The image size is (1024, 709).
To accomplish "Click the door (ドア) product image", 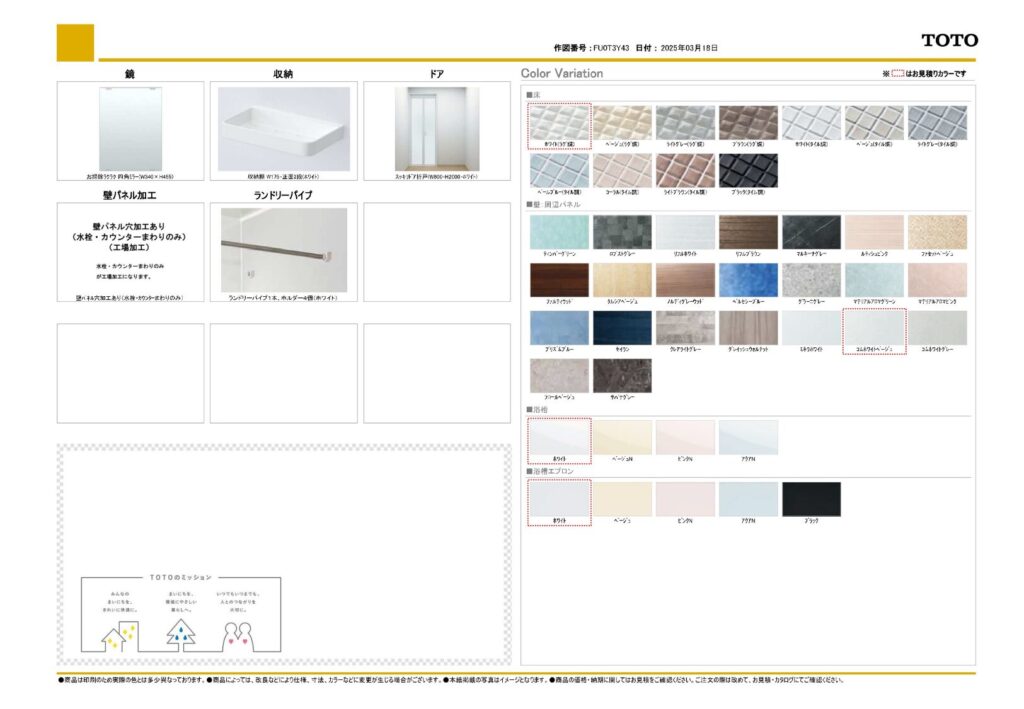I will [x=437, y=129].
